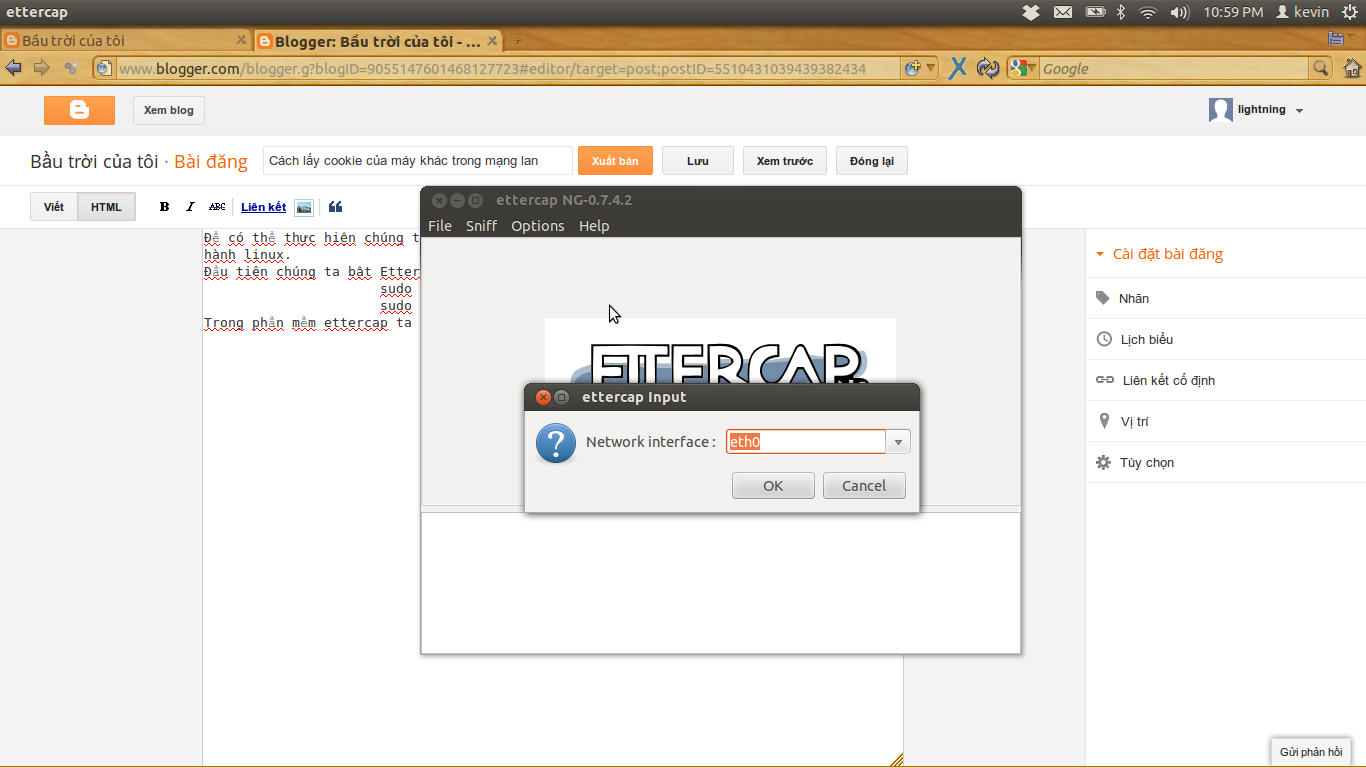Click the browser forward arrow
The width and height of the screenshot is (1366, 768).
pos(41,68)
